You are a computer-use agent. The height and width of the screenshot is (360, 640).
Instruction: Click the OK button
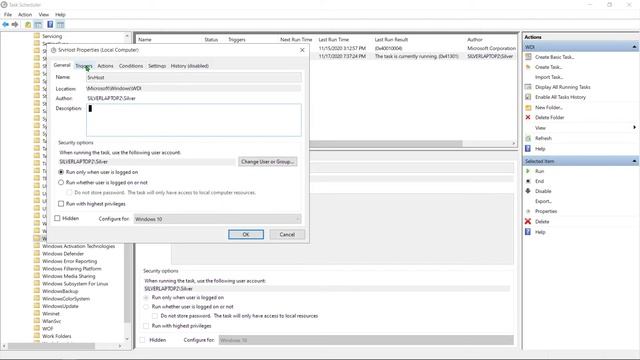(246, 234)
